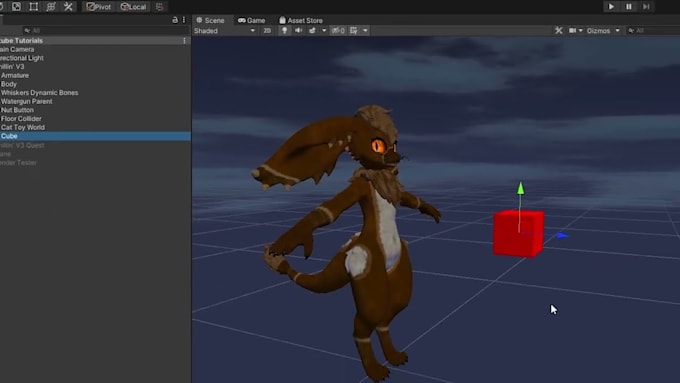
Task: Select disabled Blender Tester object
Action: [18, 163]
